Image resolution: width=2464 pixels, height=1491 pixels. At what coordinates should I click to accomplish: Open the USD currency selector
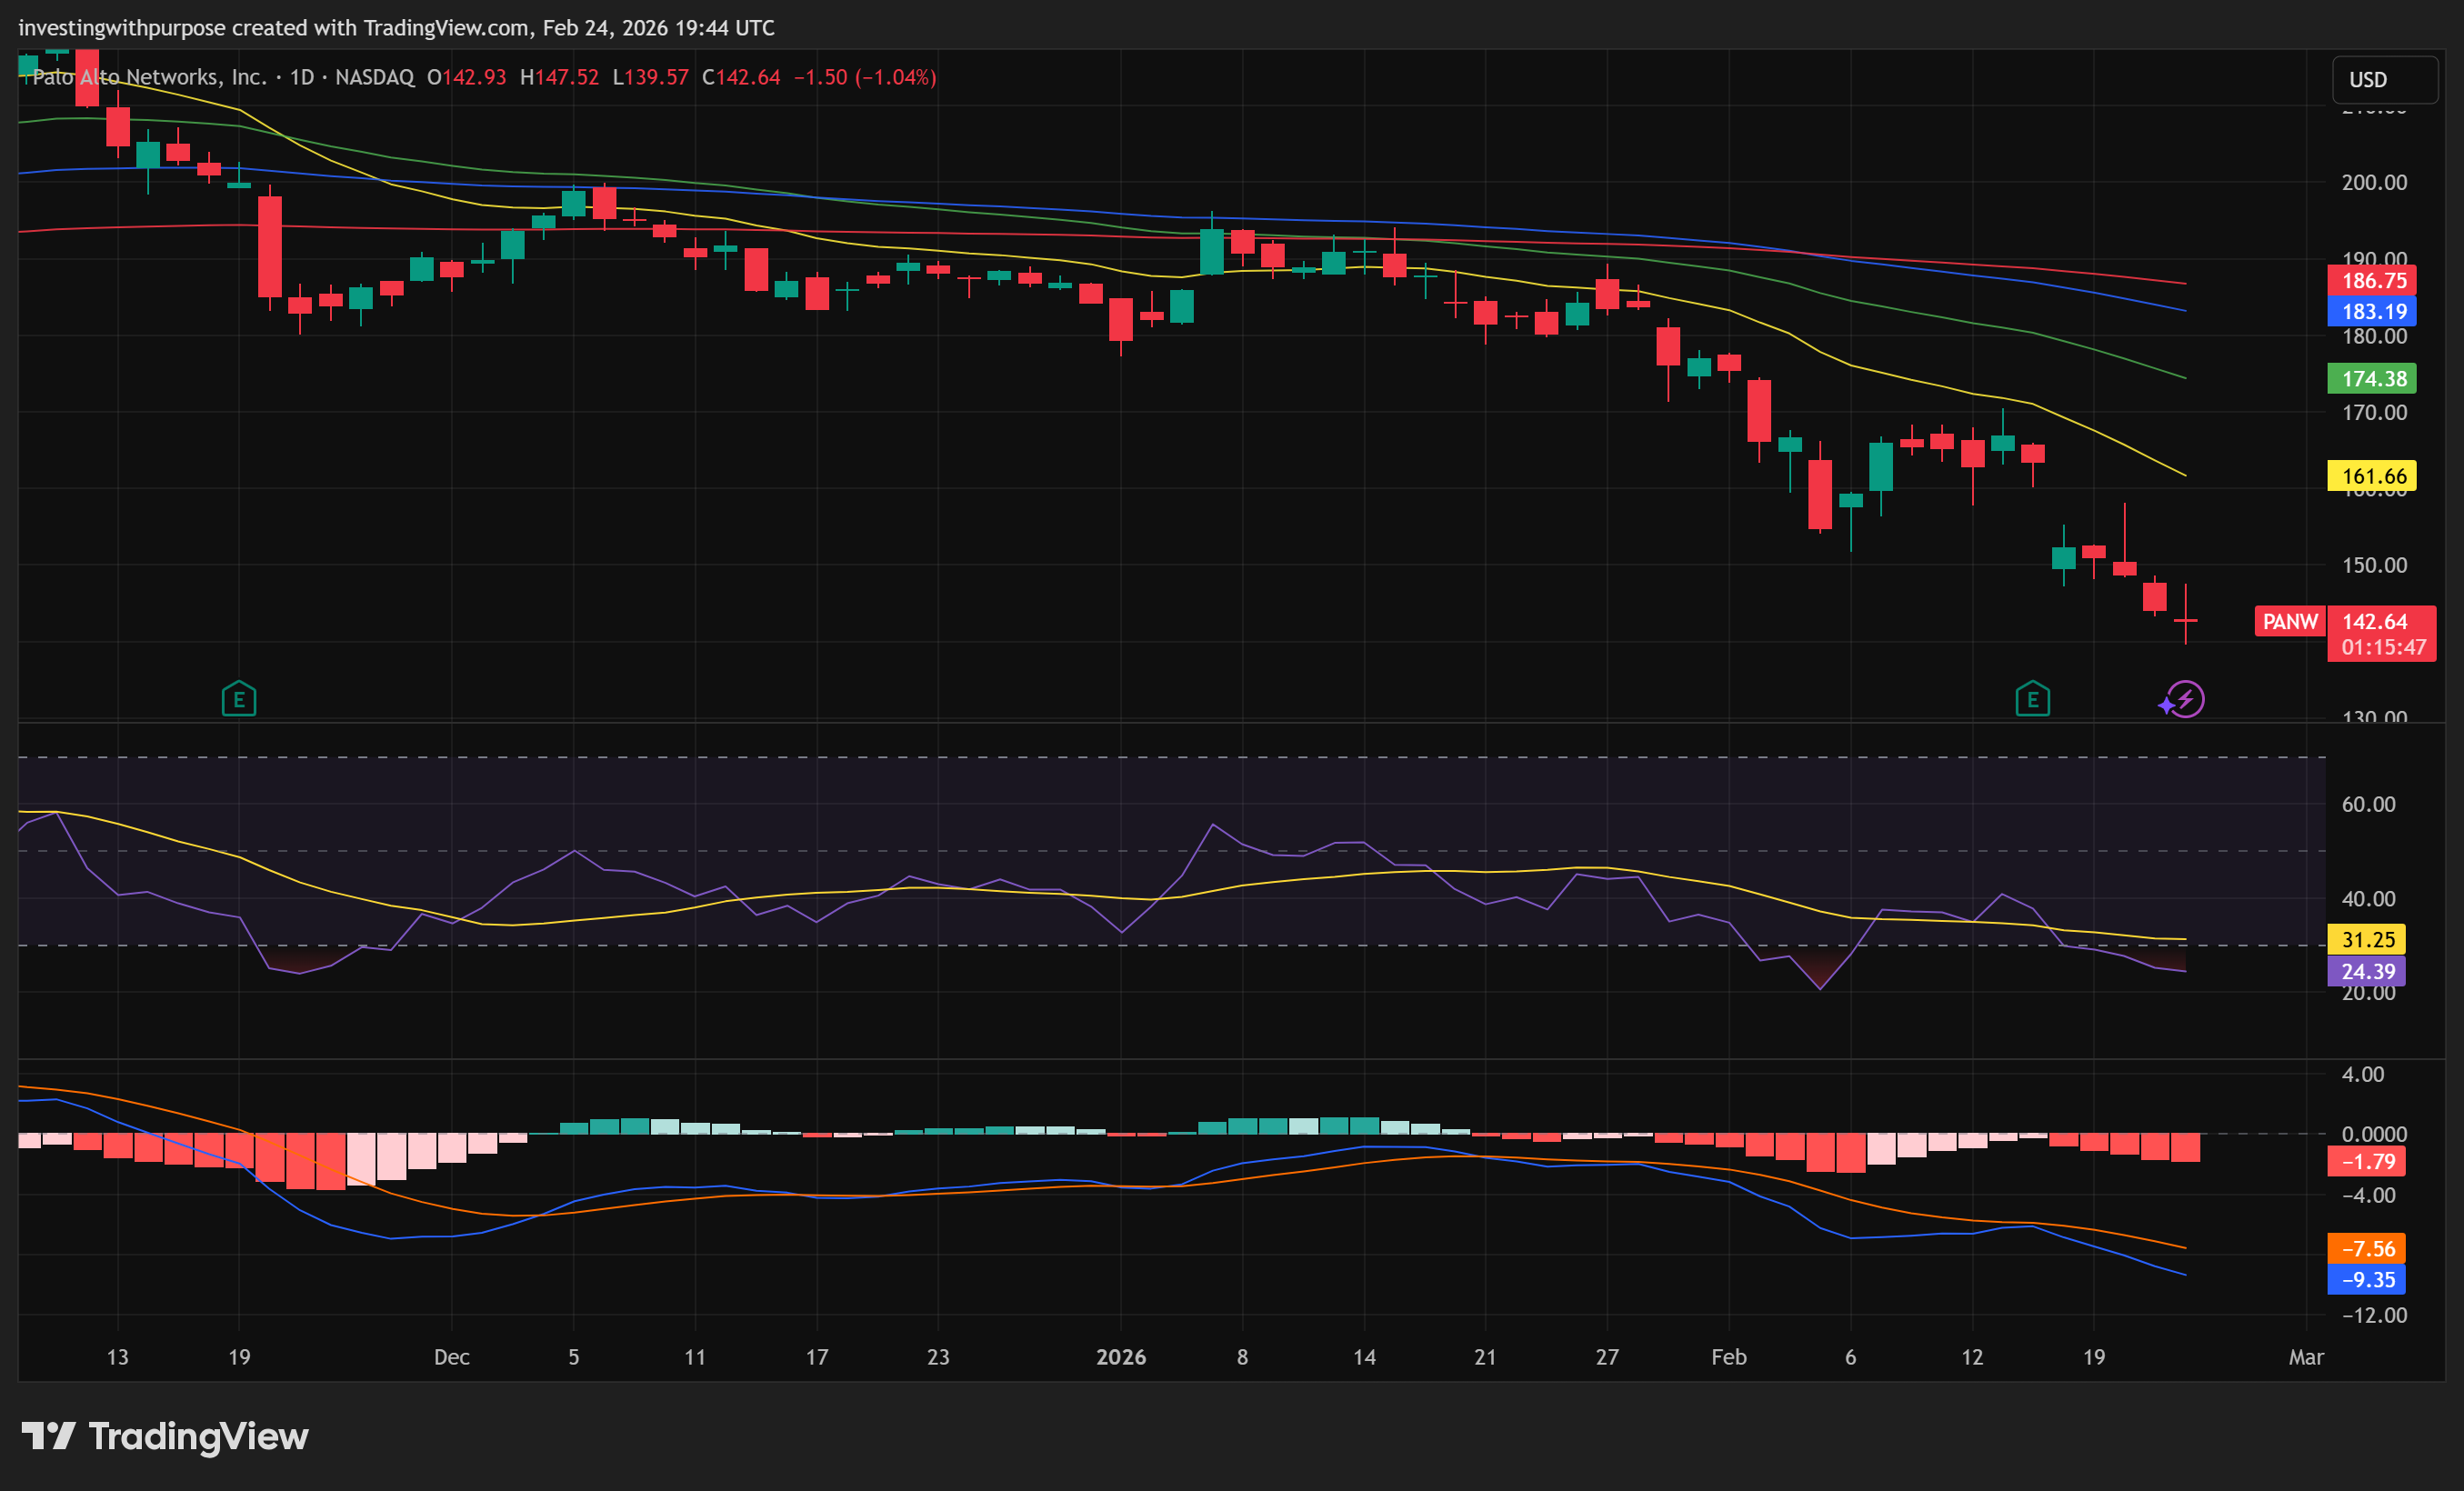tap(2384, 79)
